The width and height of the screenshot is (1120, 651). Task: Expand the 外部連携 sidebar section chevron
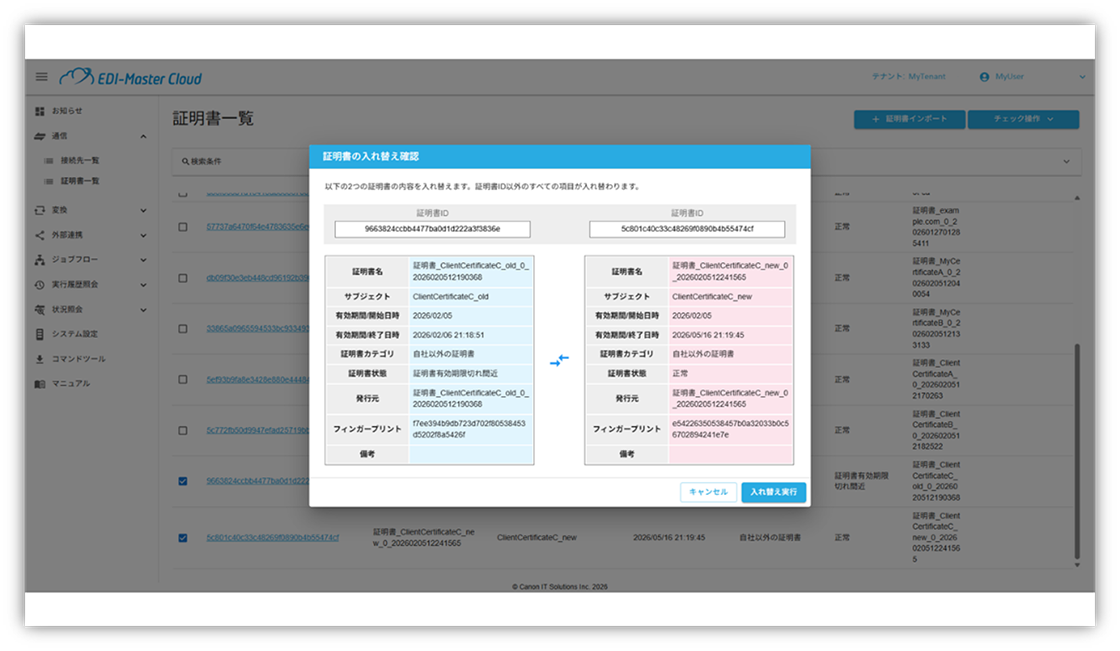pyautogui.click(x=143, y=236)
